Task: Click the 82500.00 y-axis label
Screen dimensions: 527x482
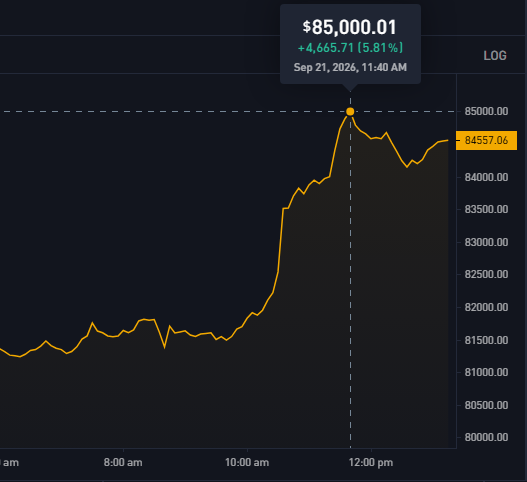Action: point(486,274)
